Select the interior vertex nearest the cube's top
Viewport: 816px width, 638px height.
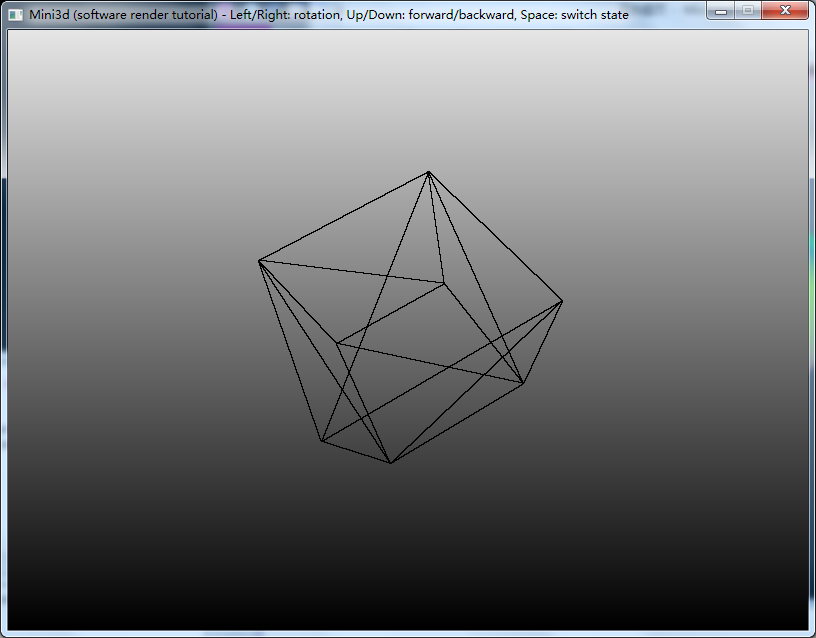tap(444, 283)
